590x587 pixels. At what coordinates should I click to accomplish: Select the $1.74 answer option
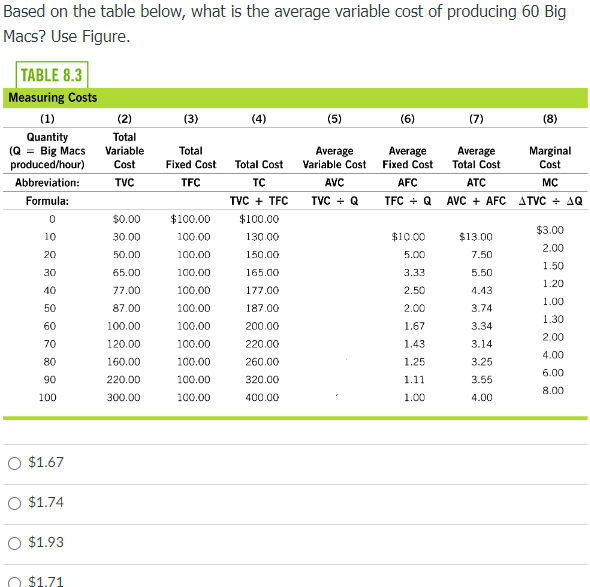point(14,503)
